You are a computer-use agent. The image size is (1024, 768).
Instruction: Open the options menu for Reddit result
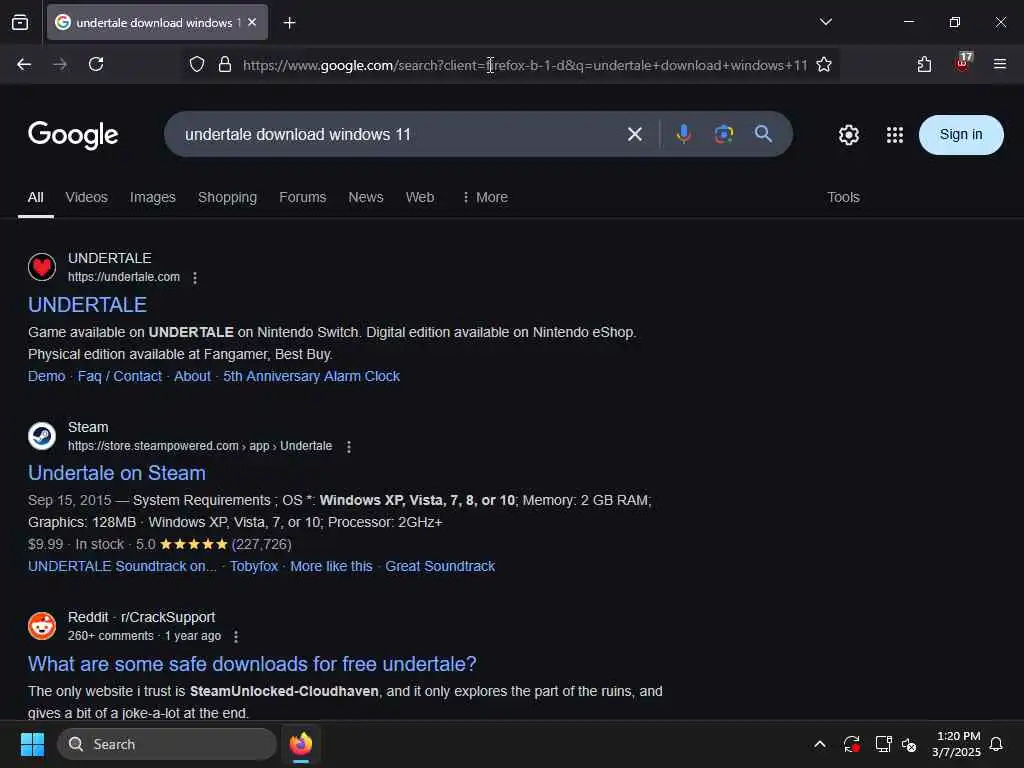pyautogui.click(x=236, y=637)
